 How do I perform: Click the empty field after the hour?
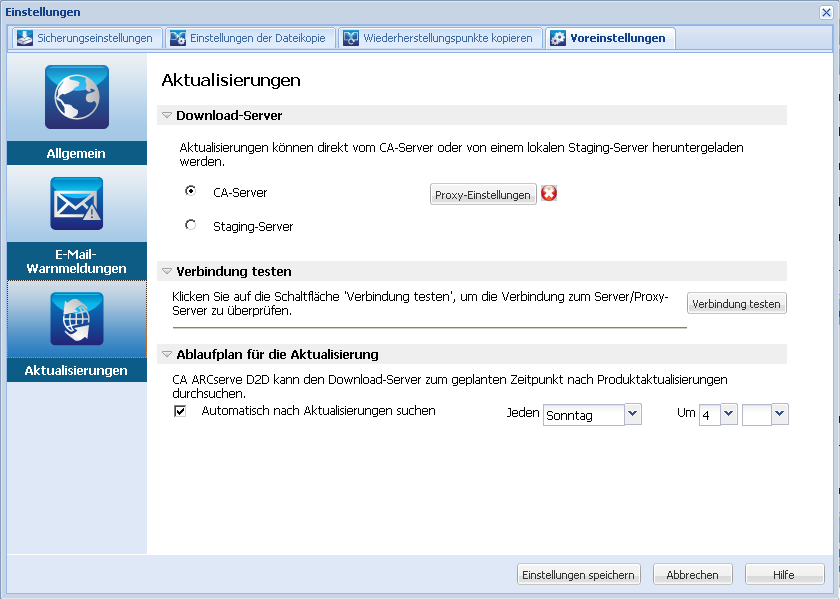pos(756,415)
